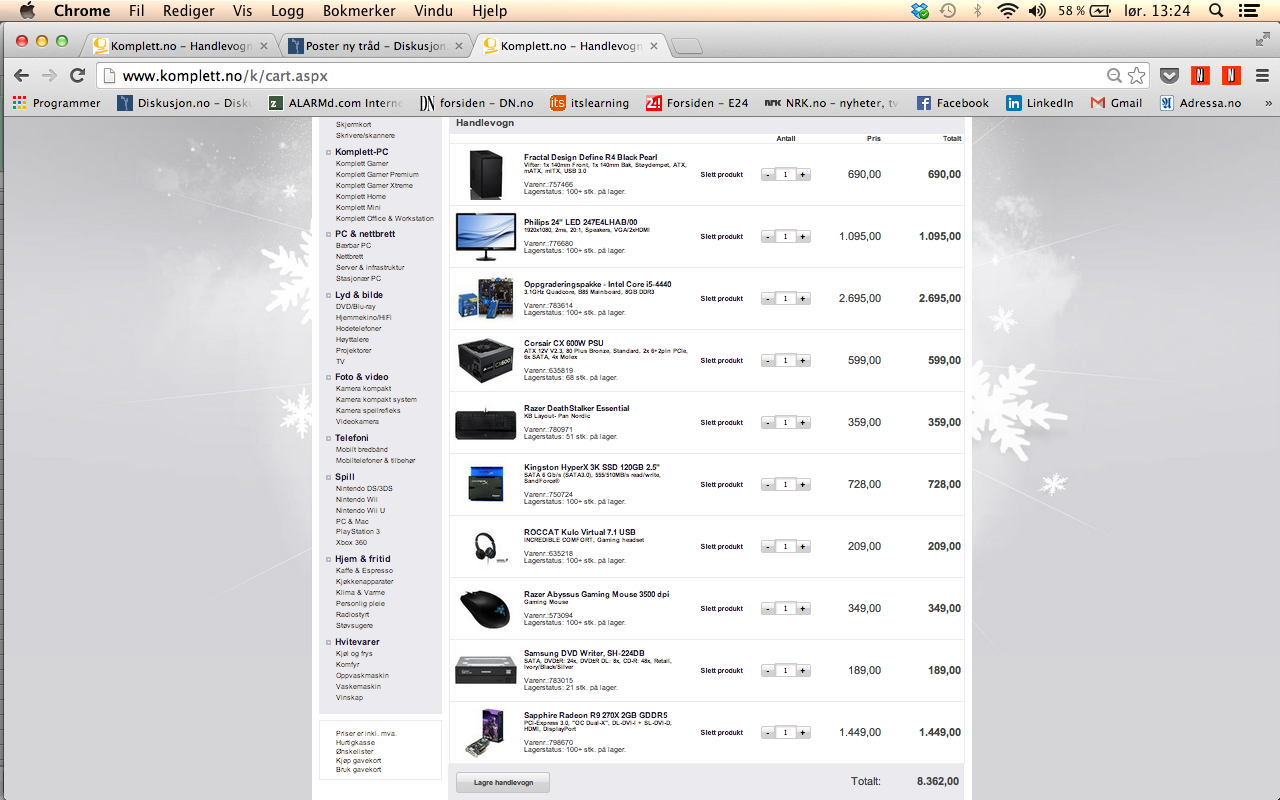Increase quantity of Fractal Design Define R4
Viewport: 1280px width, 800px height.
(803, 175)
